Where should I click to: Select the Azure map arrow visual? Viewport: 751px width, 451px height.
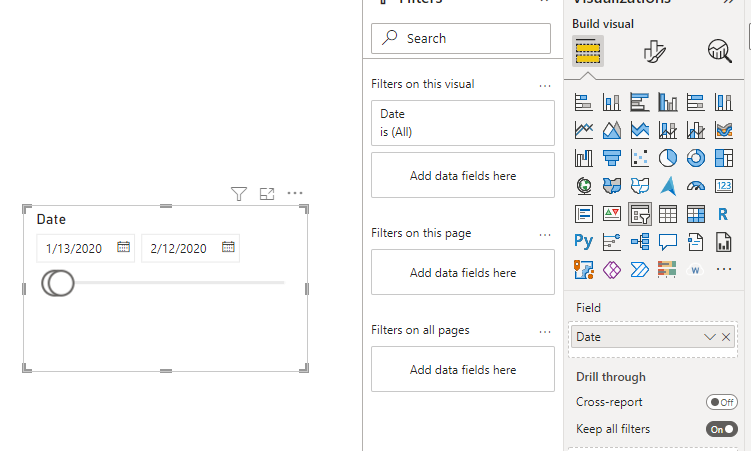pos(668,186)
